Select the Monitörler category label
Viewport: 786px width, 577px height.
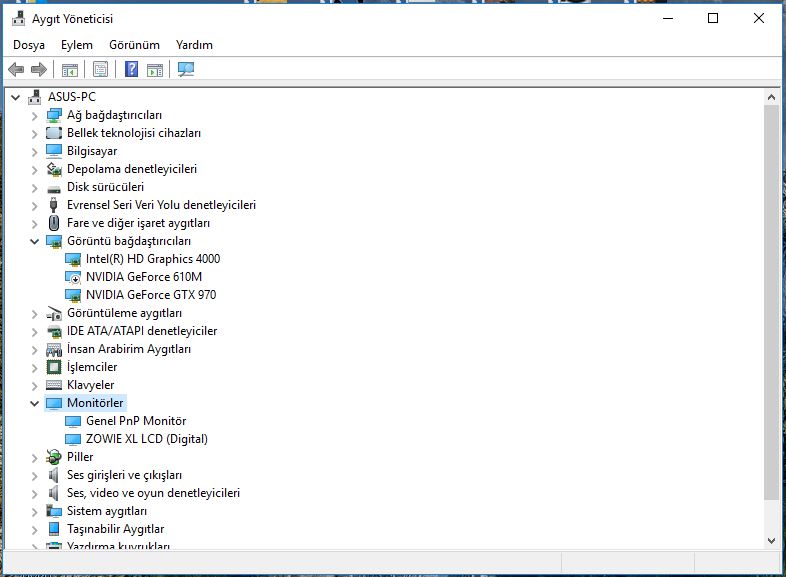tap(95, 403)
